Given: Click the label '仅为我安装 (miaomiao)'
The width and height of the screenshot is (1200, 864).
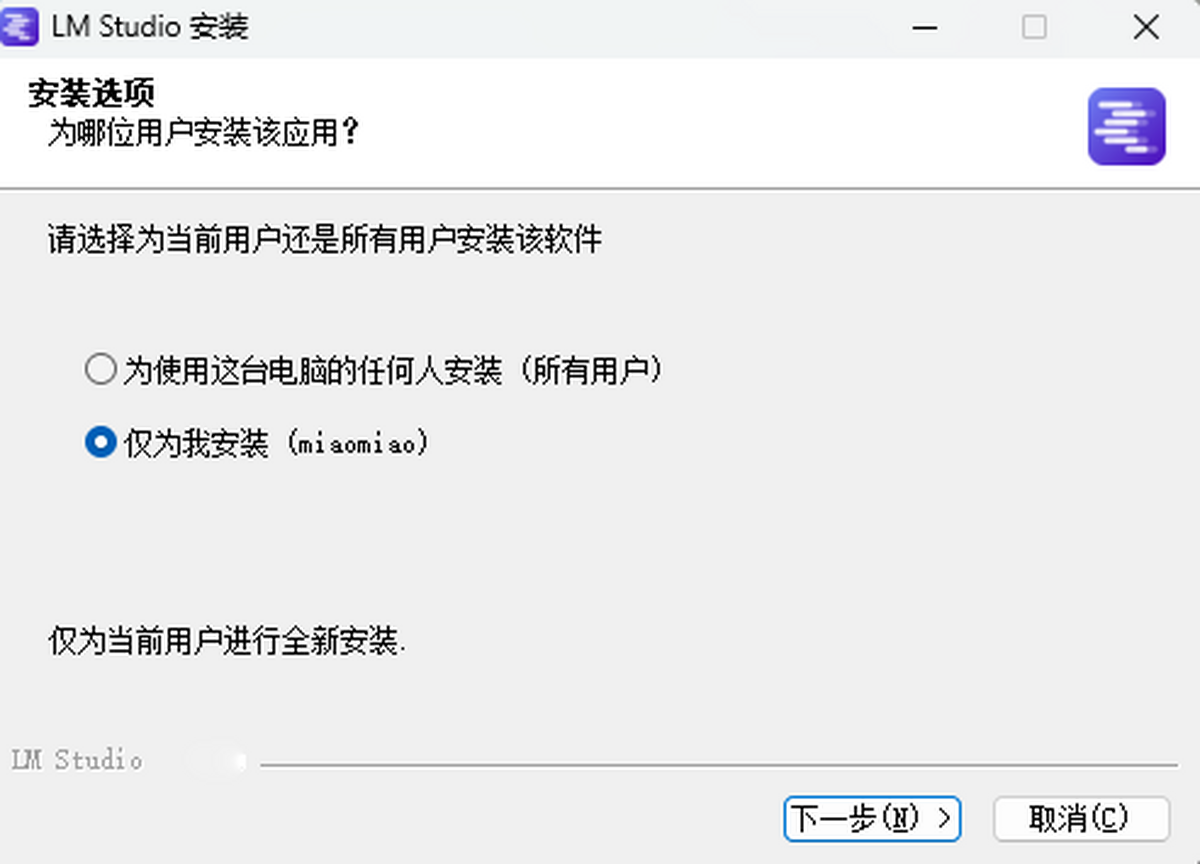Looking at the screenshot, I should pyautogui.click(x=276, y=442).
